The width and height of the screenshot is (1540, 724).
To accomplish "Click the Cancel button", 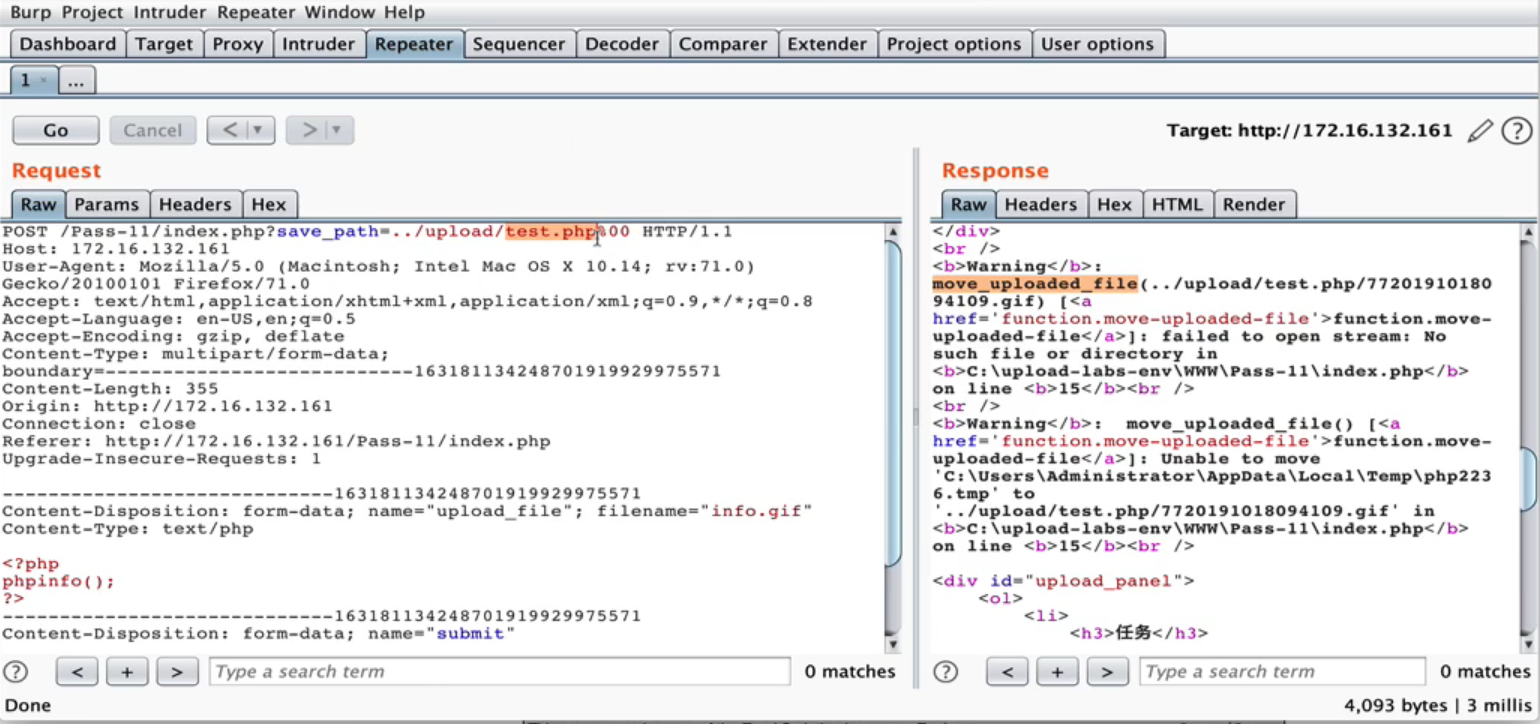I will (x=153, y=130).
